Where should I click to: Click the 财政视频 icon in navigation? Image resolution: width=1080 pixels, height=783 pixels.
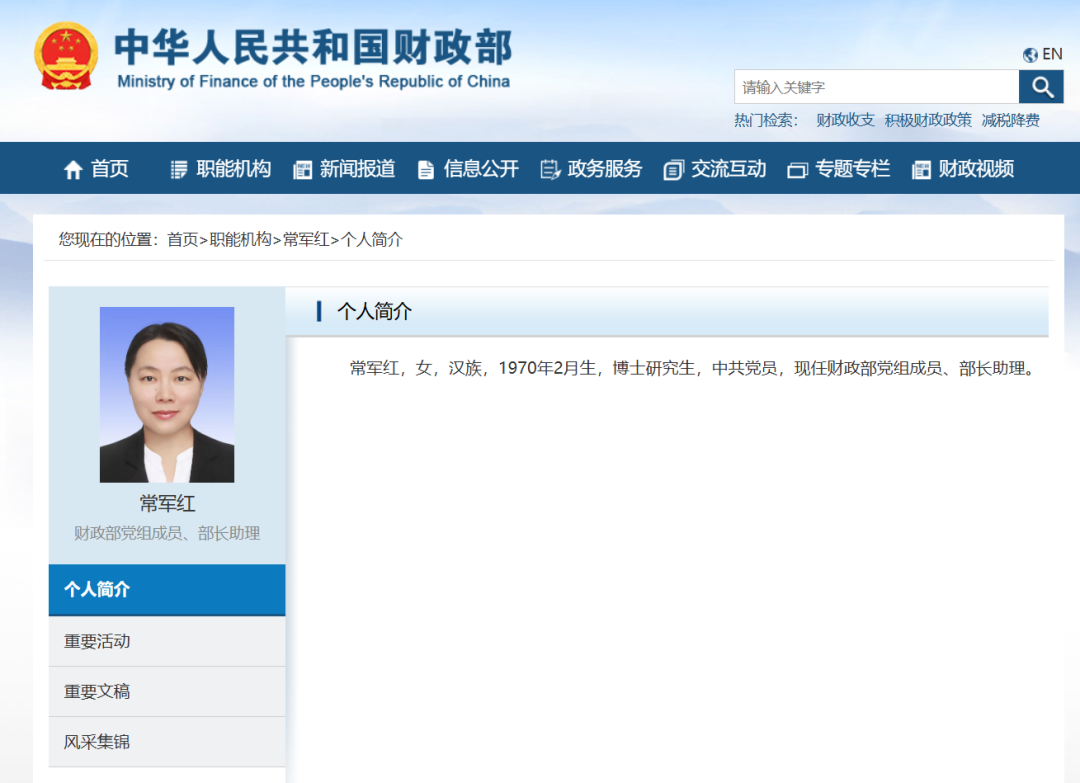pos(921,170)
